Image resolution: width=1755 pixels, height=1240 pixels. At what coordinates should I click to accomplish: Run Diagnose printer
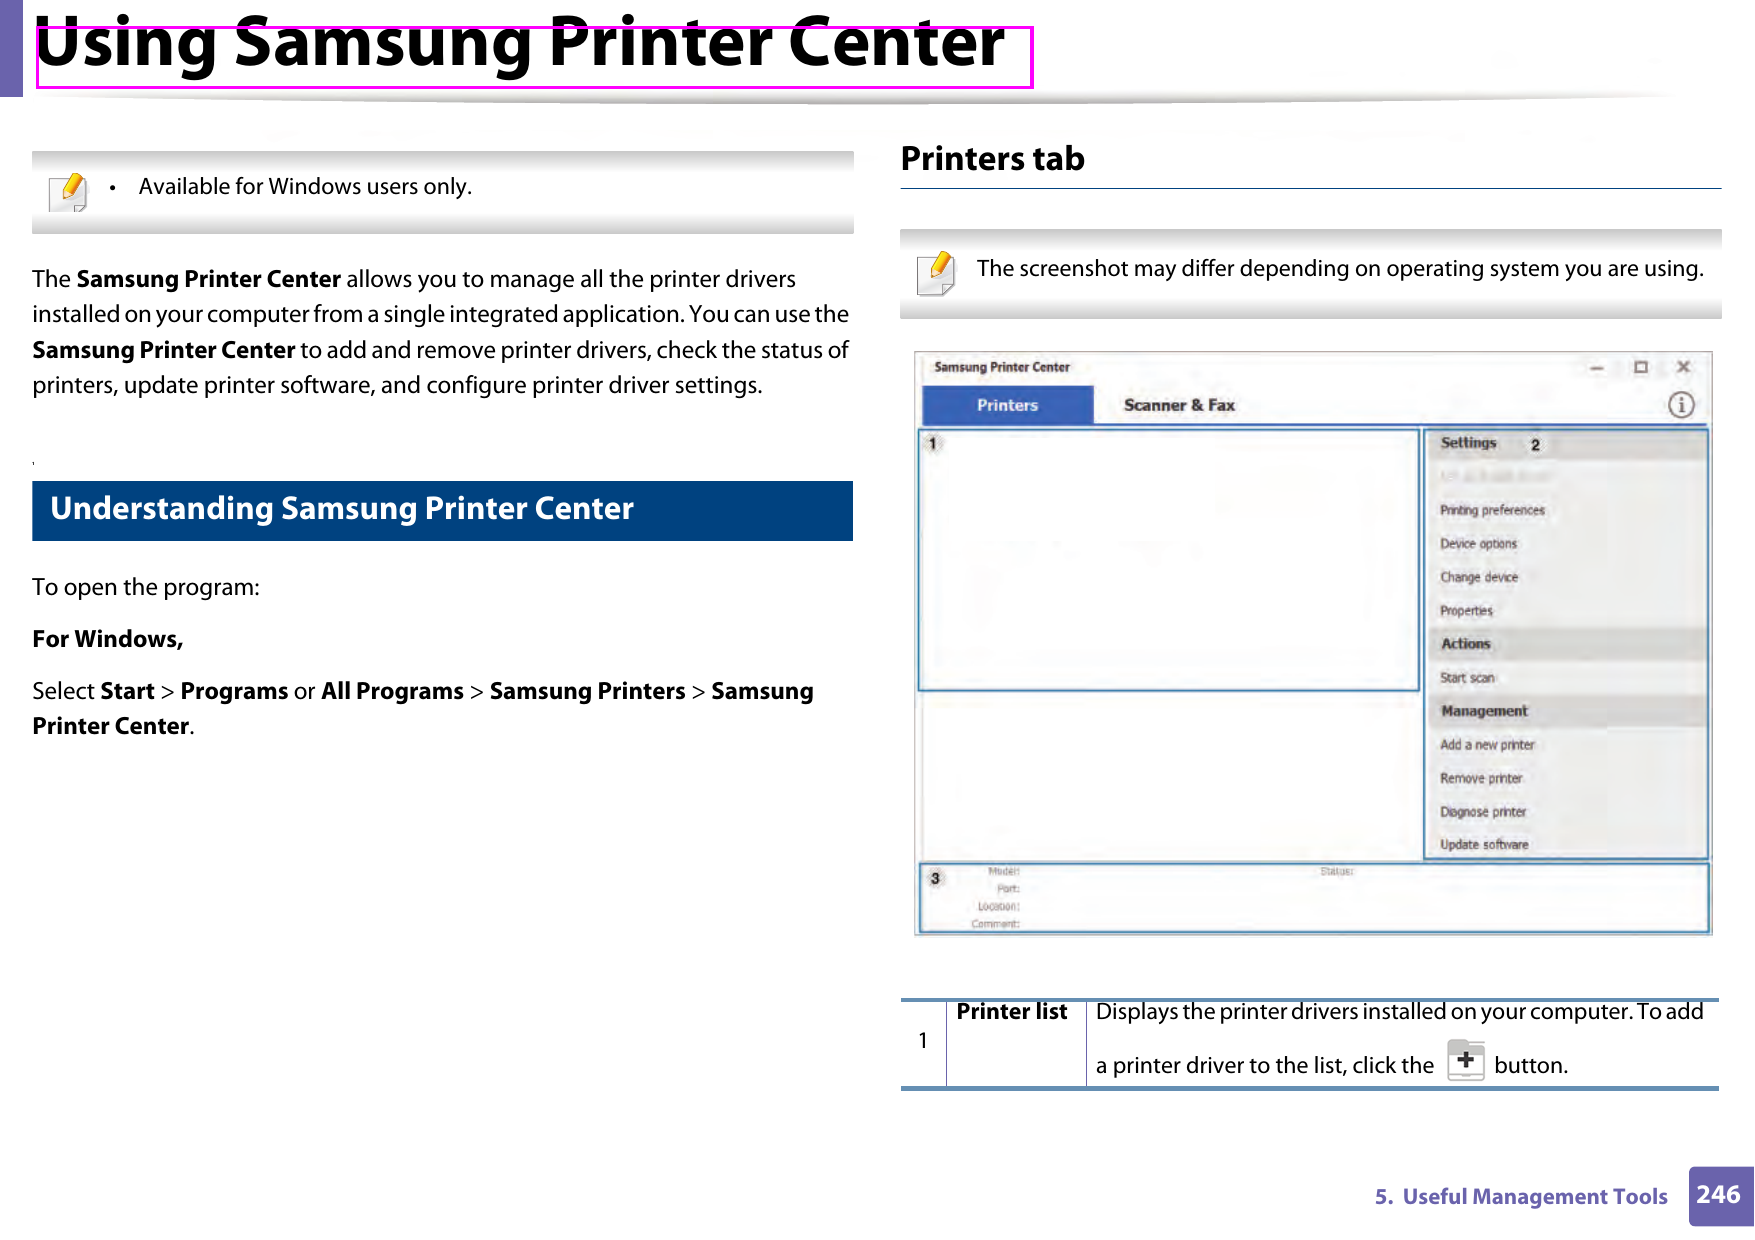click(1482, 811)
